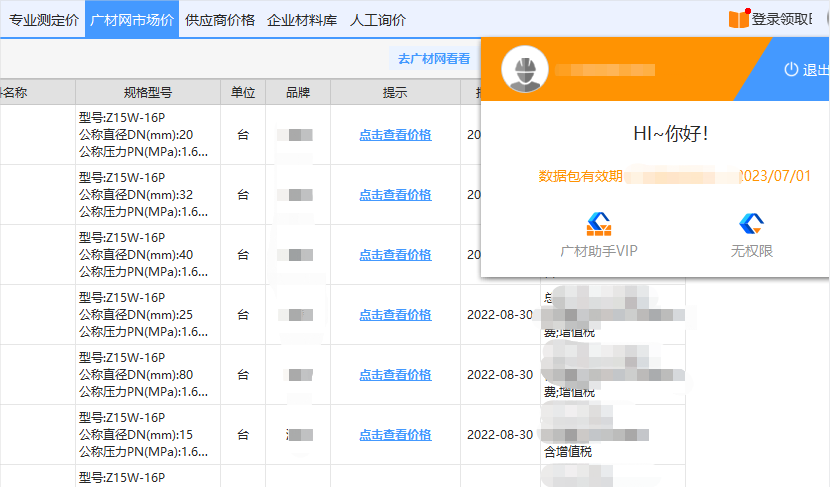Viewport: 830px width, 487px height.
Task: Open 点击查看价格 for DN 15 row
Action: click(395, 435)
